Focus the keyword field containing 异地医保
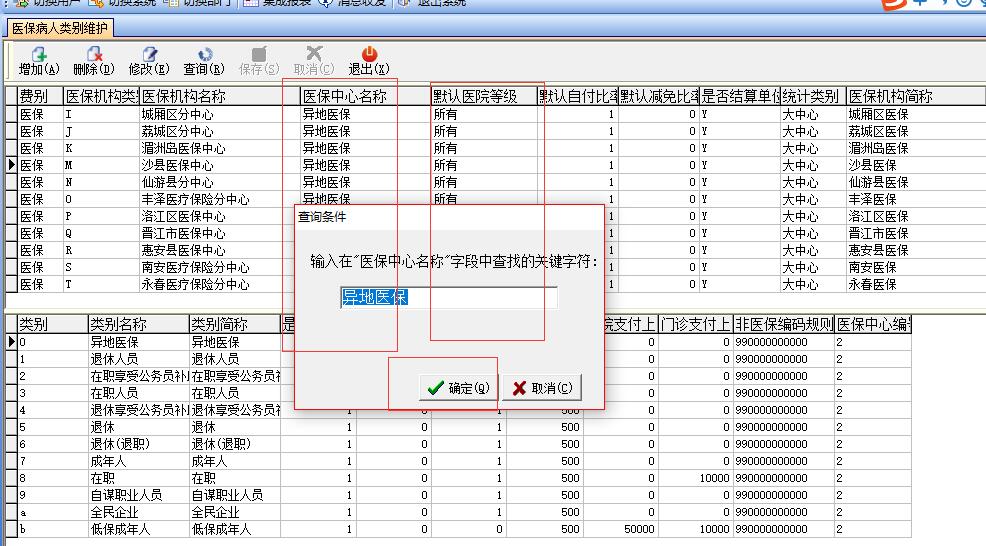The height and width of the screenshot is (546, 986). 448,297
